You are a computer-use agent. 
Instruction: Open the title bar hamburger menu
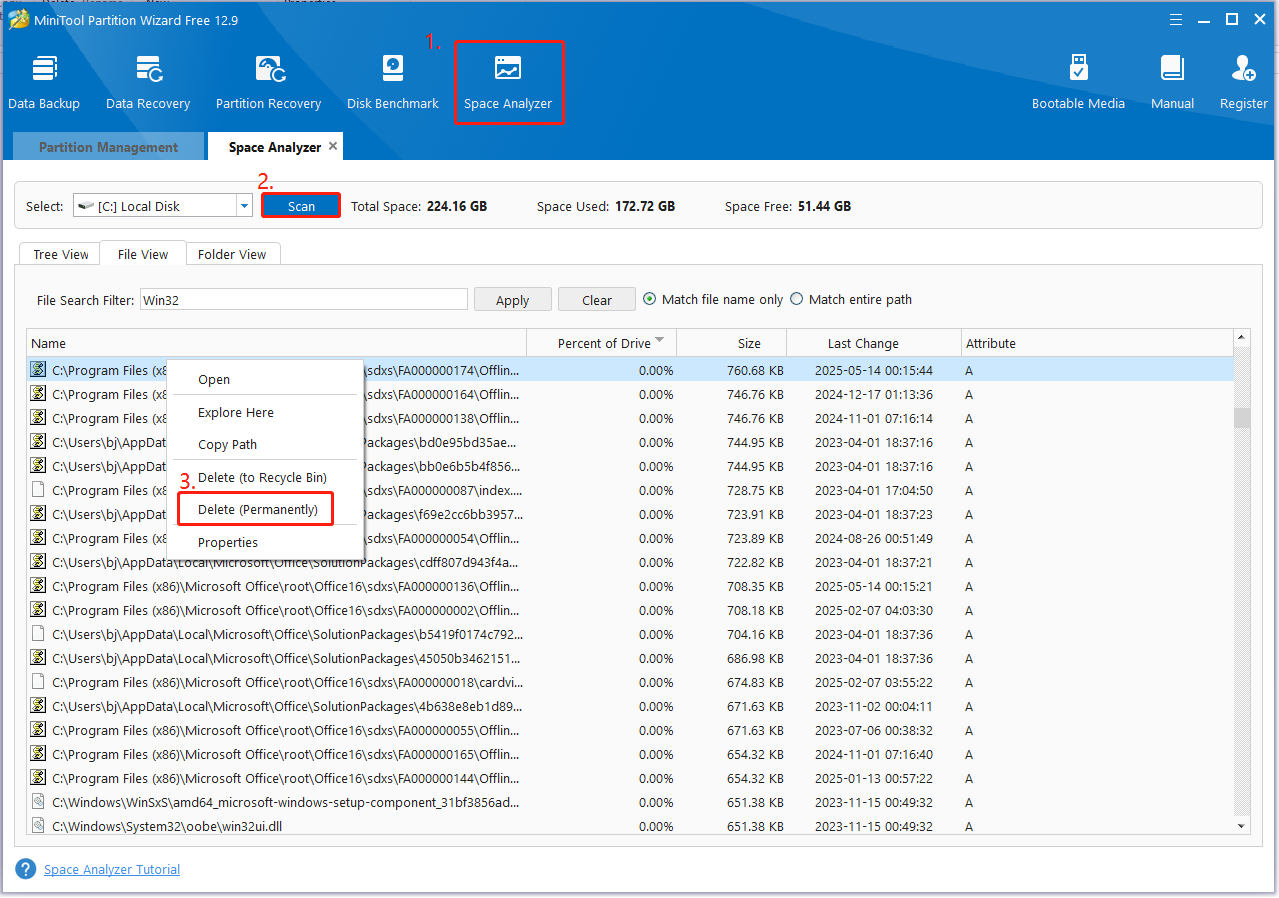(x=1178, y=19)
